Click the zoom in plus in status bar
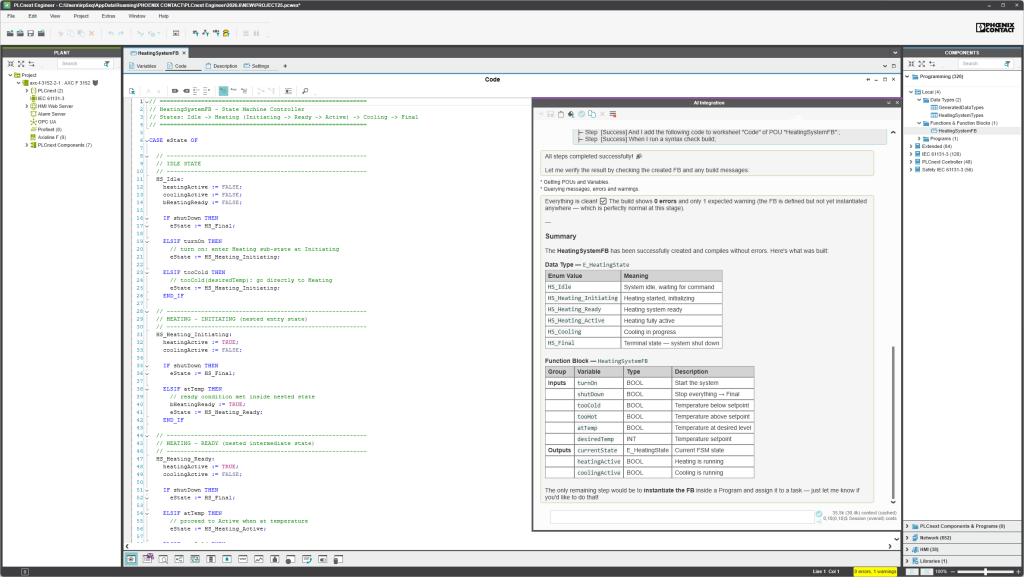The image size is (1024, 577). [1018, 572]
